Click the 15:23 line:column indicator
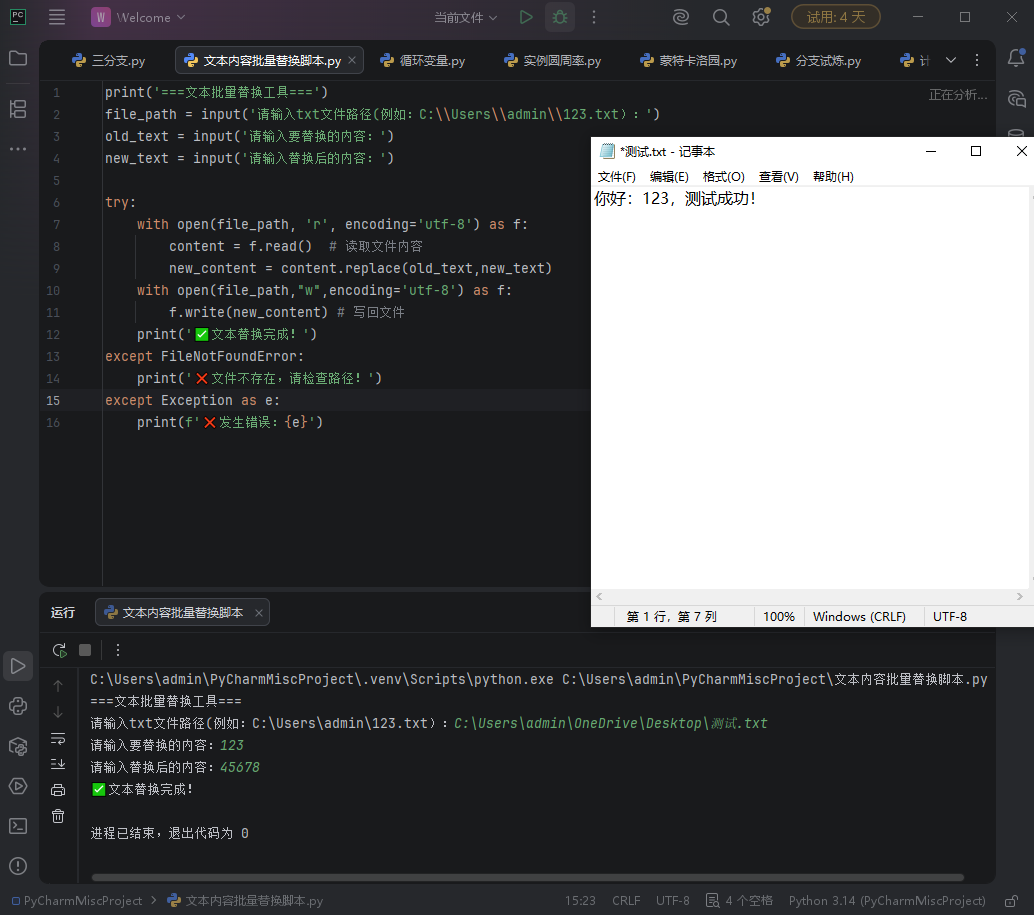This screenshot has height=915, width=1034. [x=580, y=900]
